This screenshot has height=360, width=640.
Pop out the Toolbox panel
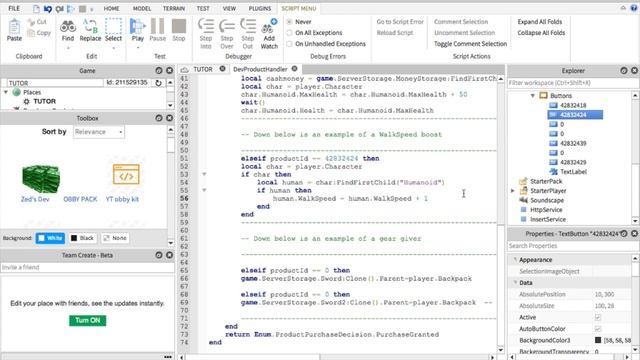[159, 118]
